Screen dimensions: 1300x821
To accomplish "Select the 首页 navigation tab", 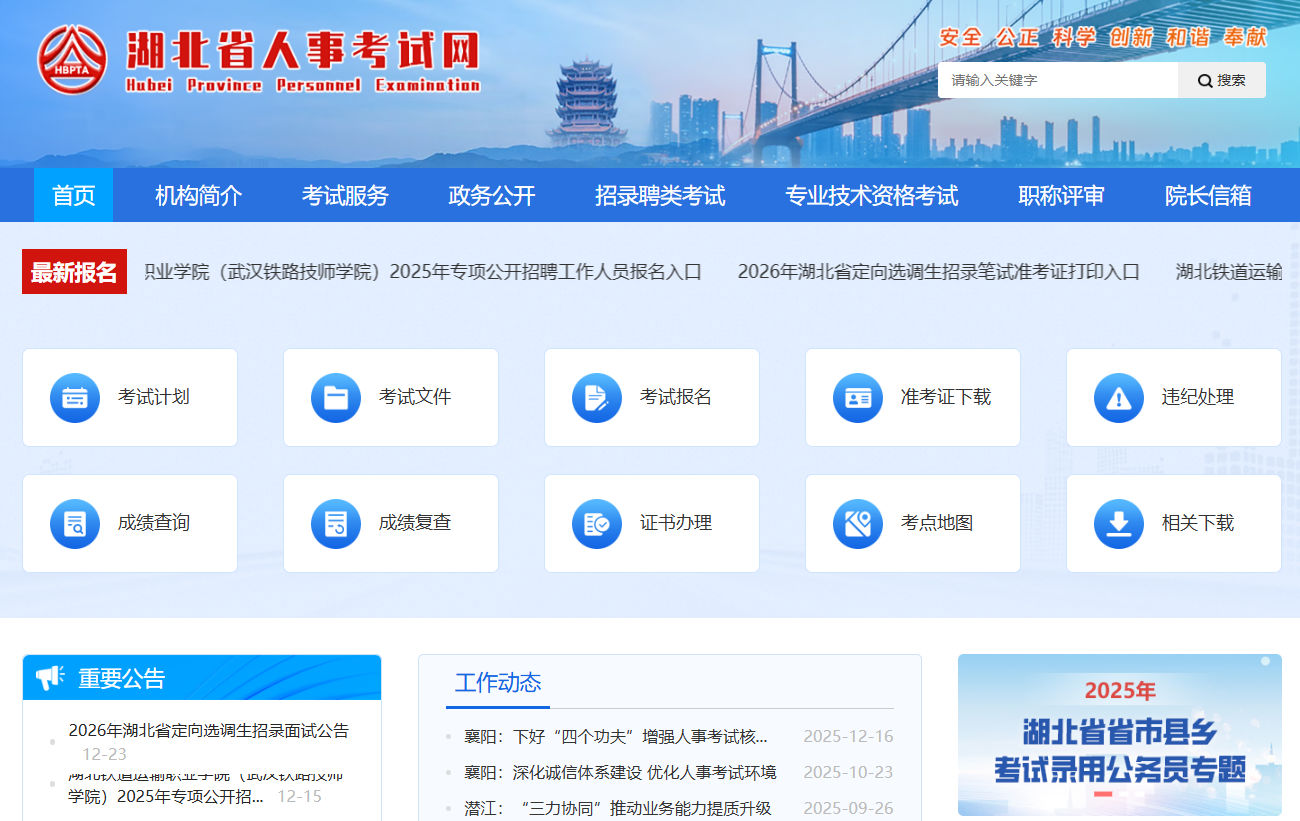I will tap(73, 195).
